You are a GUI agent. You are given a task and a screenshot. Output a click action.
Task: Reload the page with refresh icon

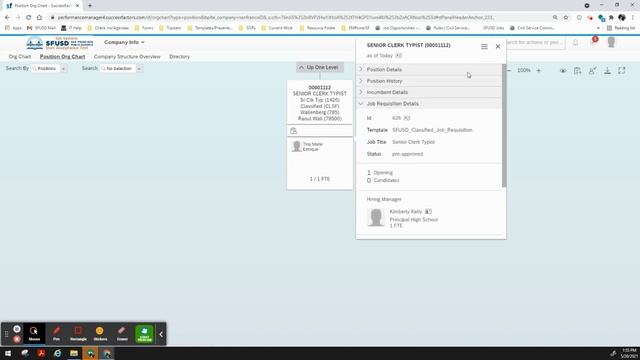click(28, 18)
